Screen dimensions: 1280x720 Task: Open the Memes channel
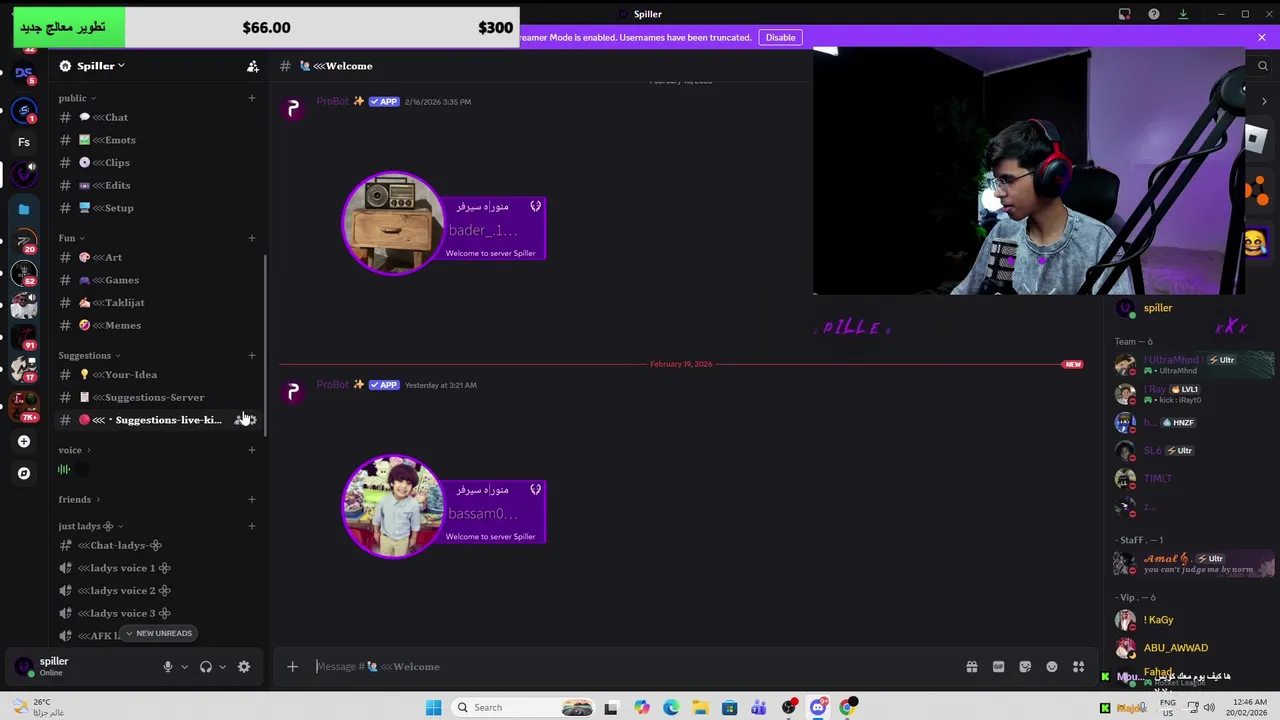click(158, 325)
